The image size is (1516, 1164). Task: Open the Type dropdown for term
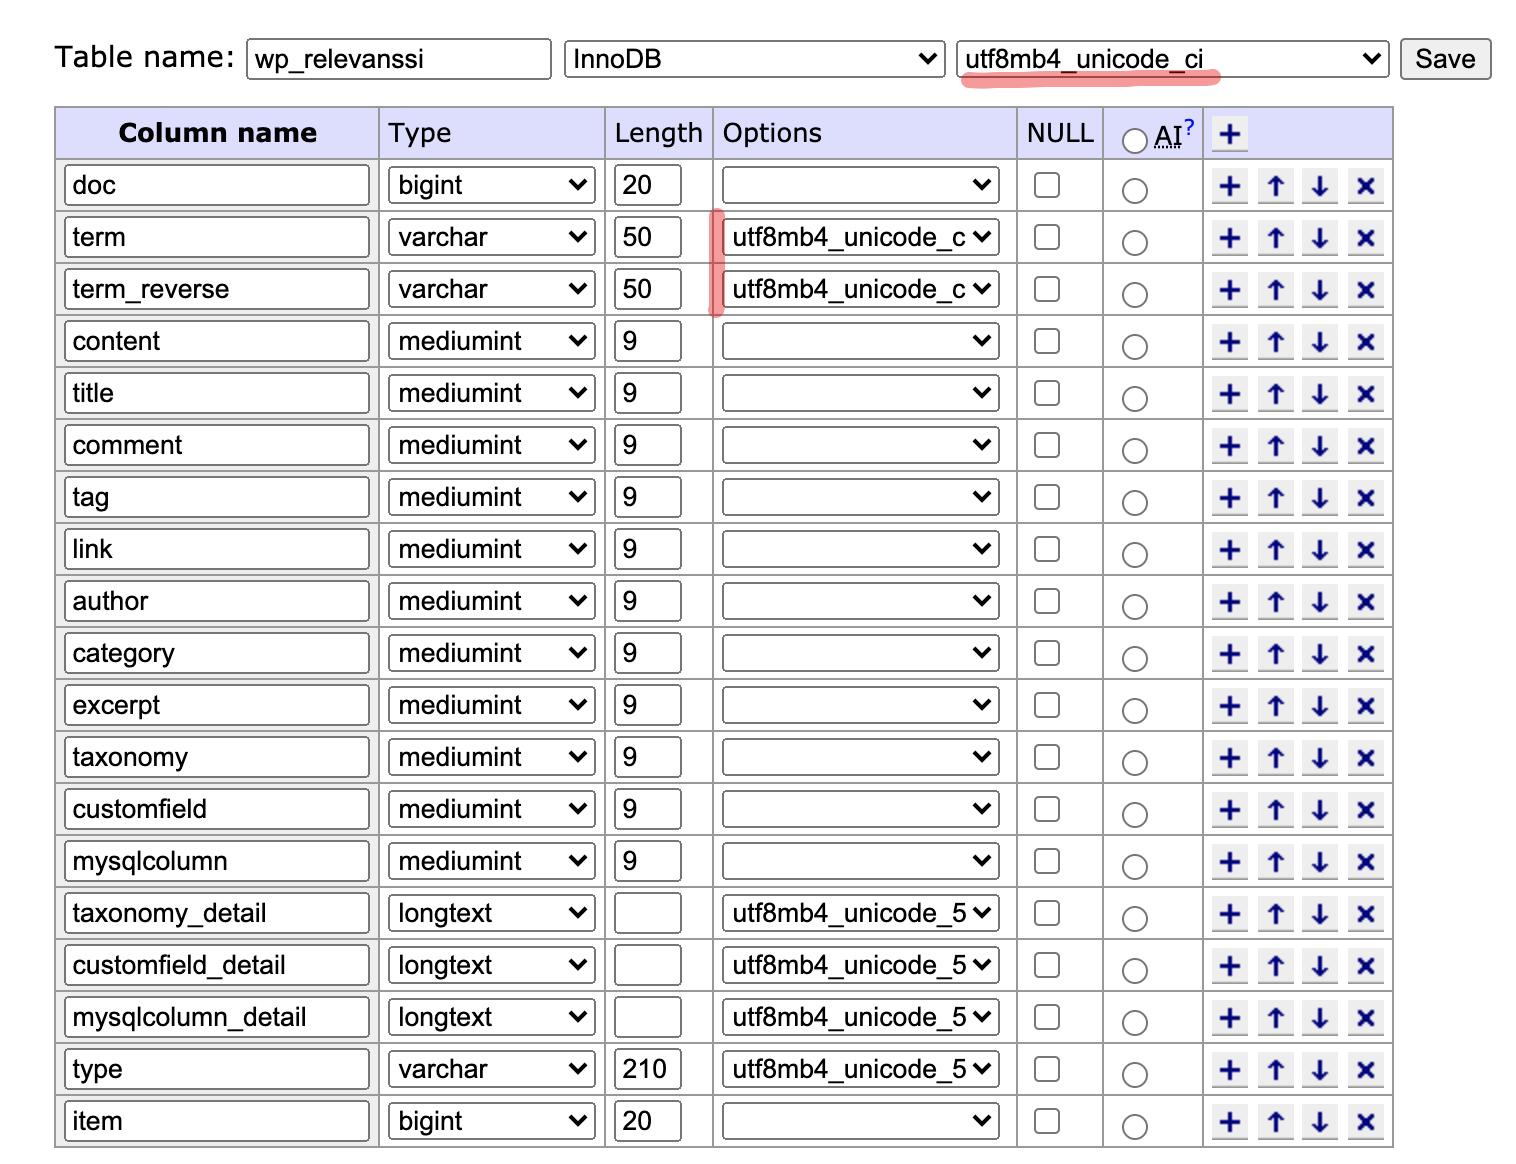(x=491, y=237)
